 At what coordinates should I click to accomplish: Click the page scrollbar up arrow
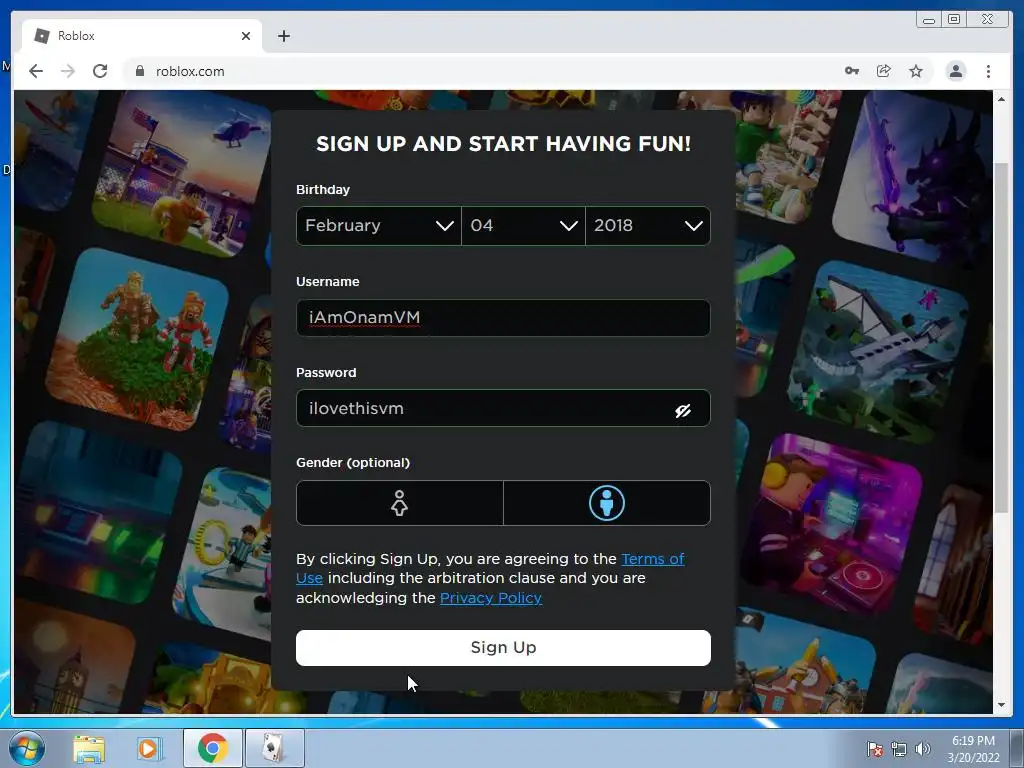click(1001, 99)
